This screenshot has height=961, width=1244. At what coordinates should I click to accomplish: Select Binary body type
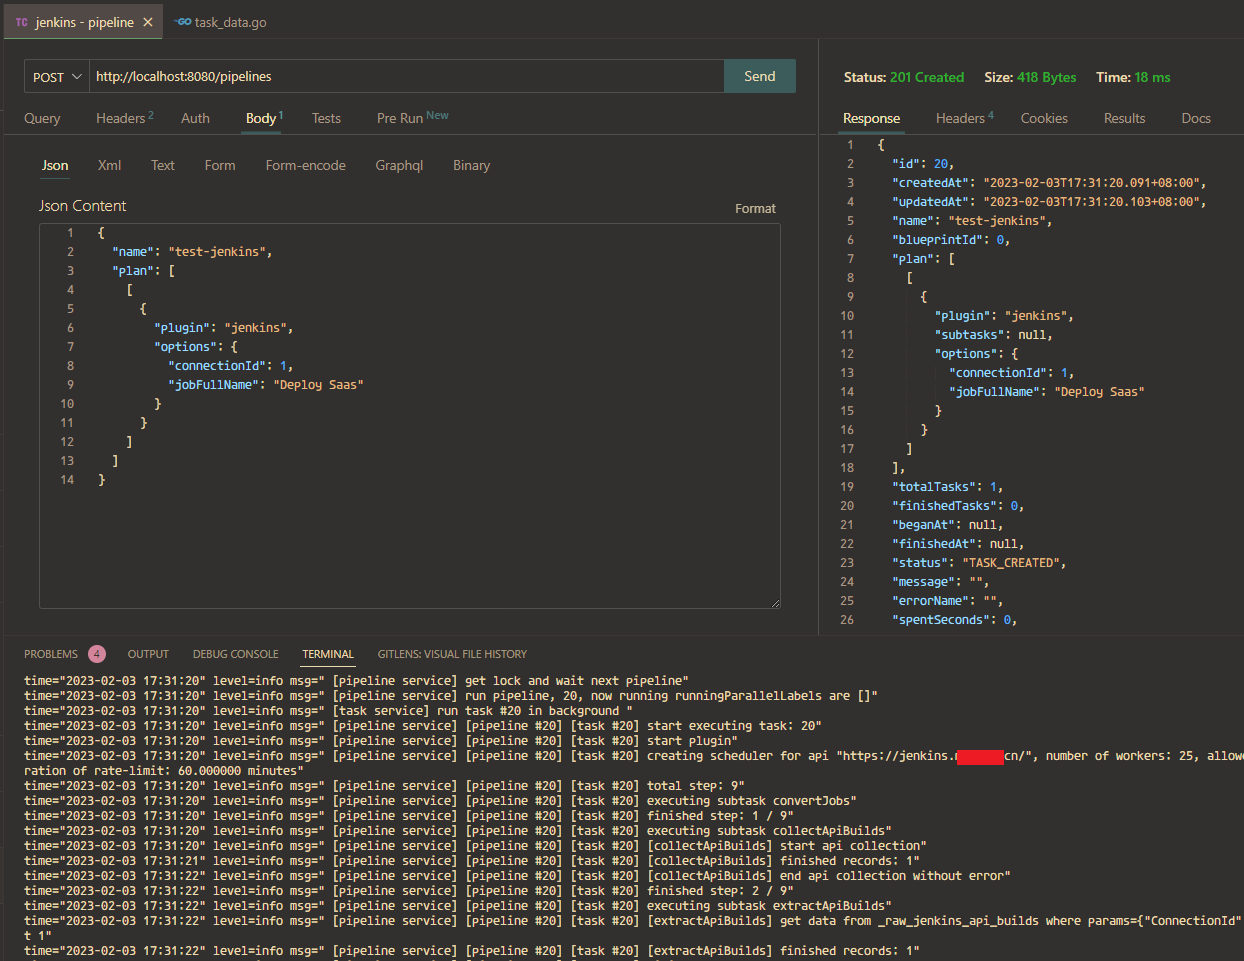471,166
